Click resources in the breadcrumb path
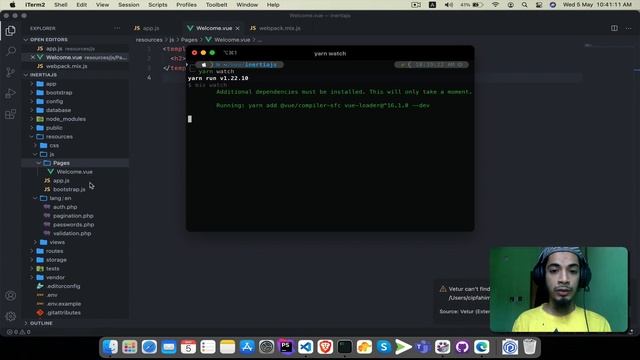The height and width of the screenshot is (360, 640). coord(149,40)
